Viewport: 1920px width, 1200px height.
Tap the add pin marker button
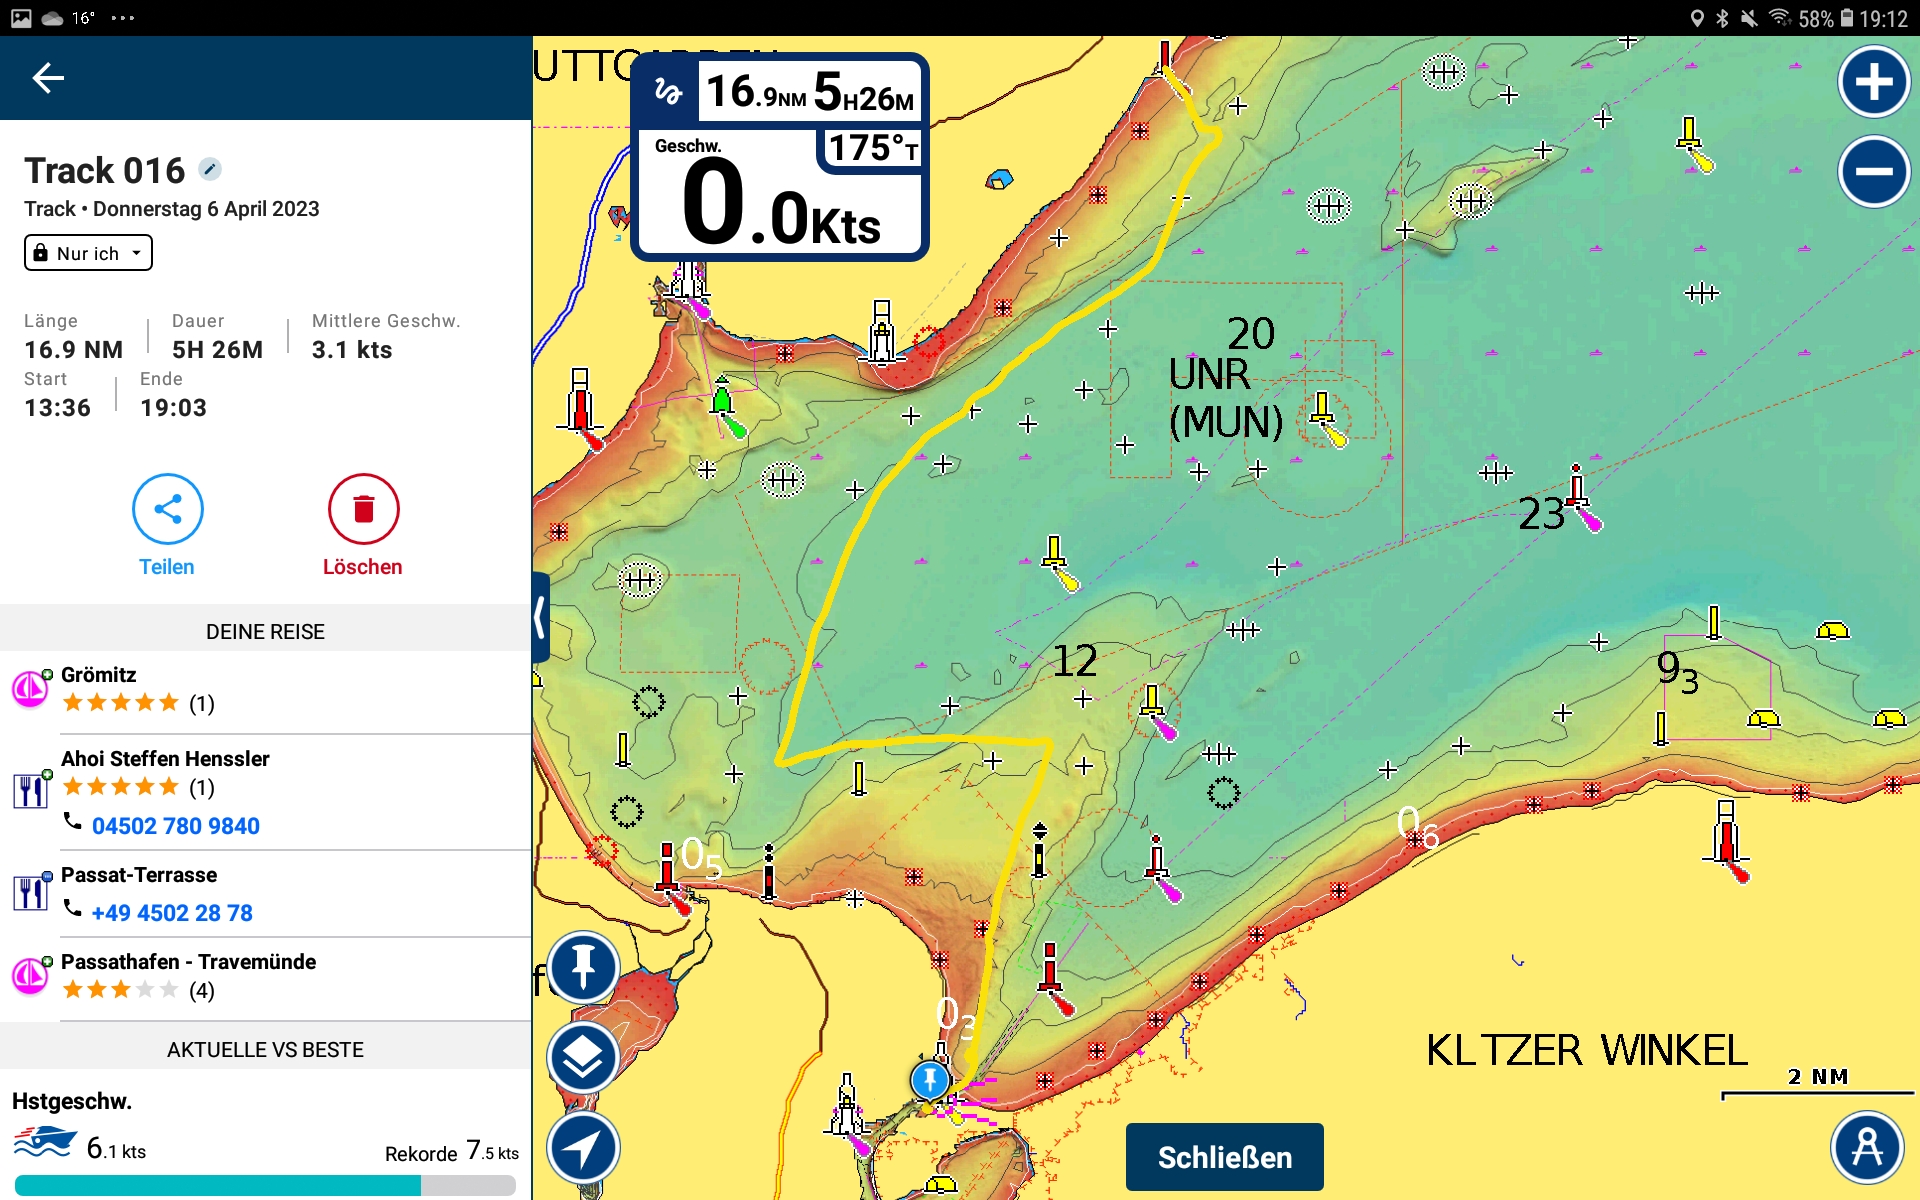point(583,967)
